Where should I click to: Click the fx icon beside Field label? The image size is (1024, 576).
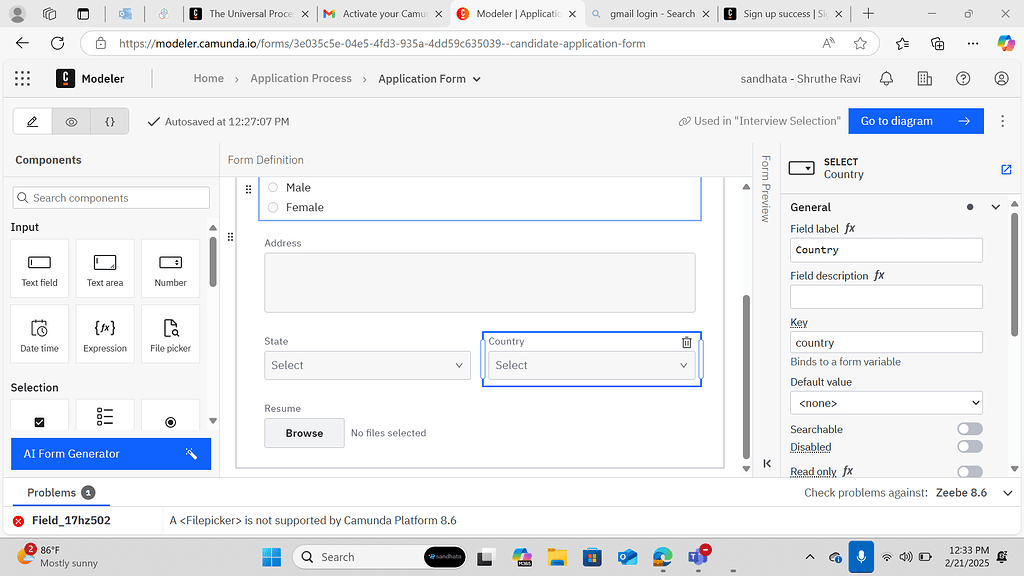coord(849,228)
